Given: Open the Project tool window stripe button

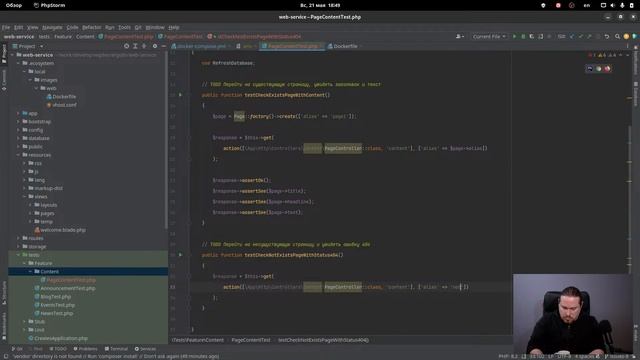Looking at the screenshot, I should click(x=4, y=54).
